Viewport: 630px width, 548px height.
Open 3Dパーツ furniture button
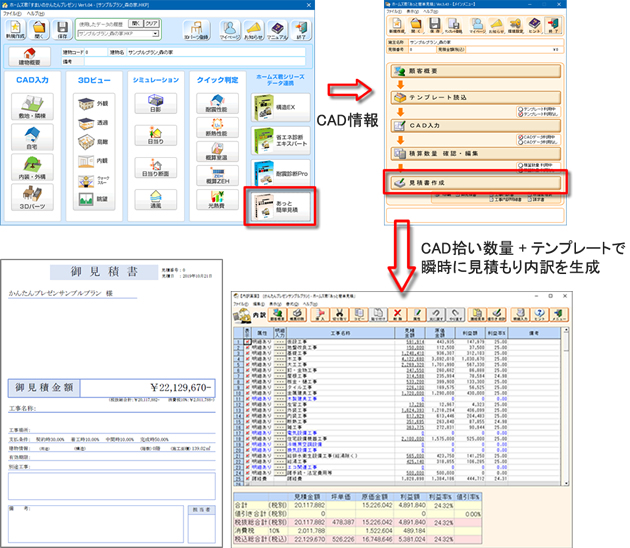32,197
